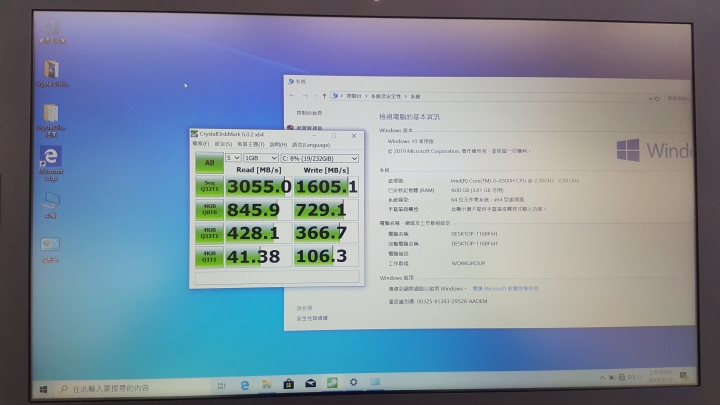Open Control Panel desktop icon

(50, 250)
